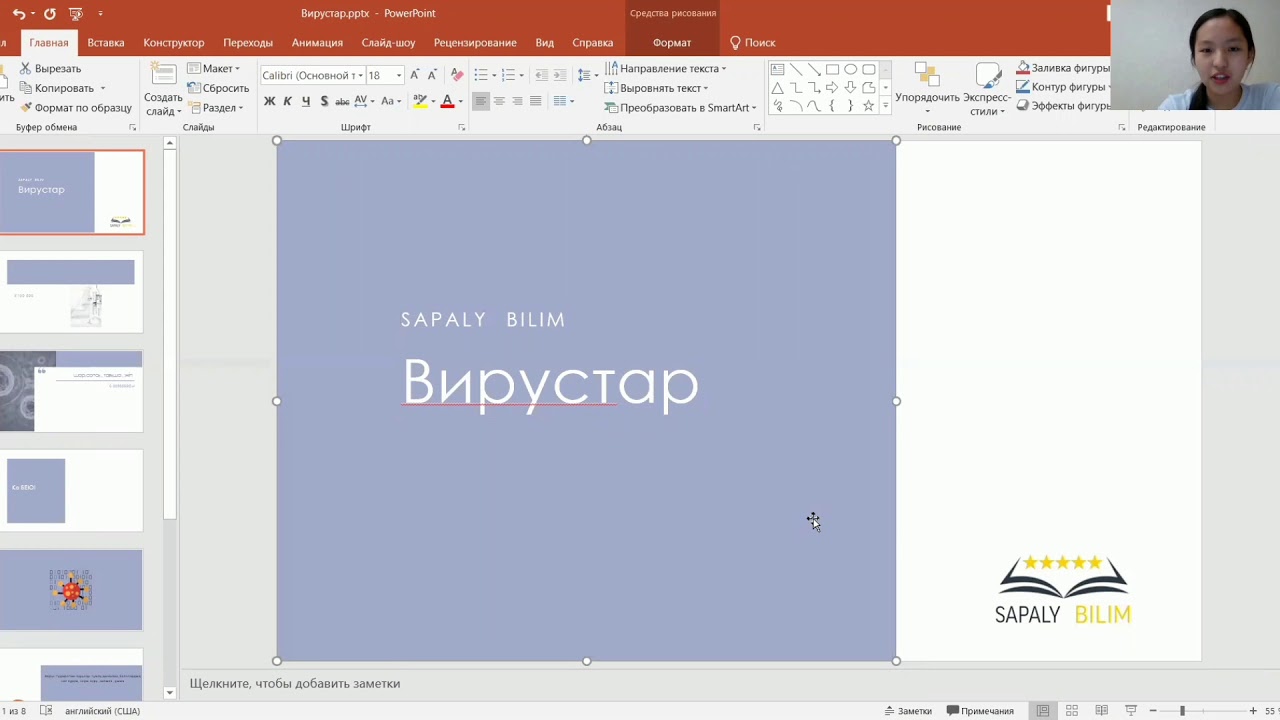Open the Макет layout dropdown
Screen dimensions: 1280x720
click(x=214, y=68)
